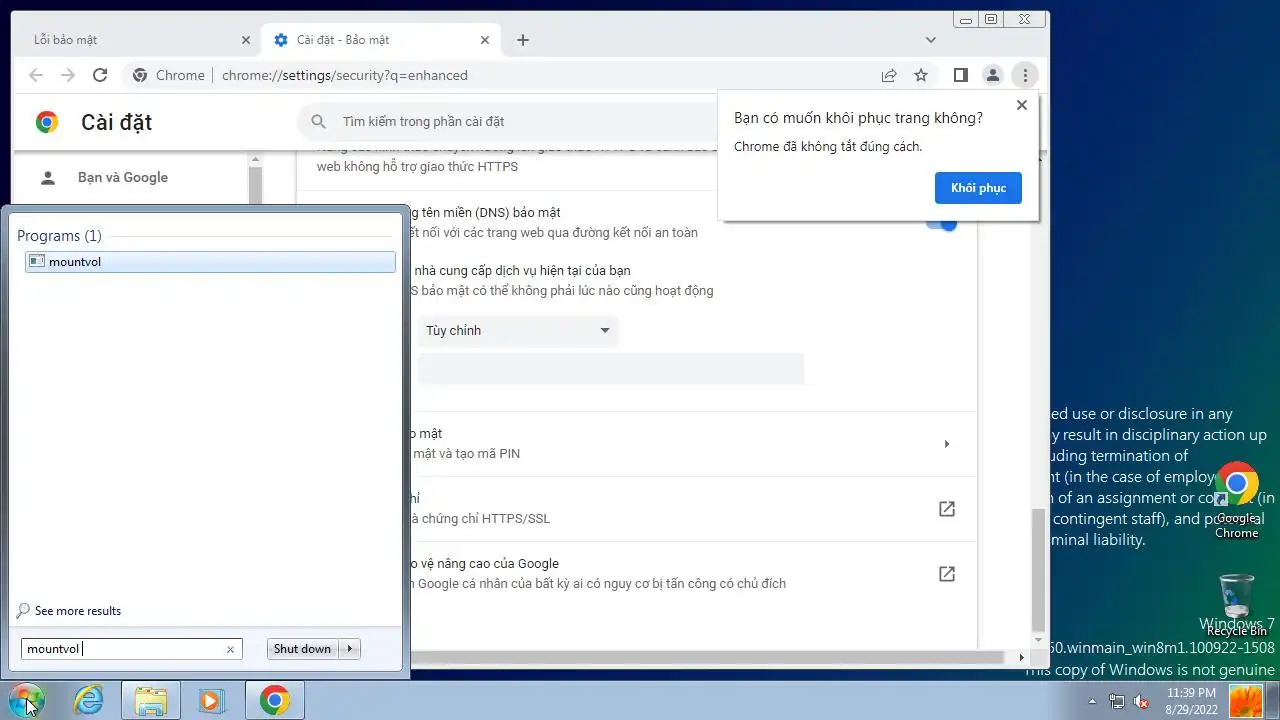Viewport: 1280px width, 720px height.
Task: Open the Chrome three-dot menu
Action: click(1024, 75)
